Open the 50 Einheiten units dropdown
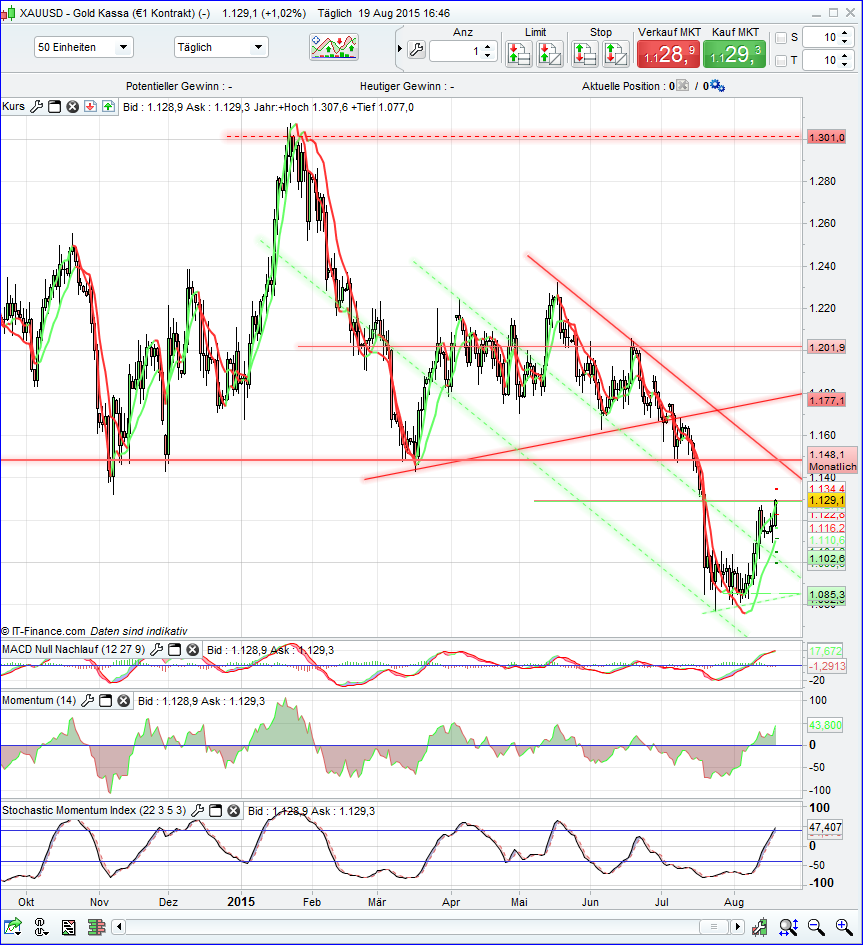This screenshot has width=863, height=945. [x=83, y=47]
